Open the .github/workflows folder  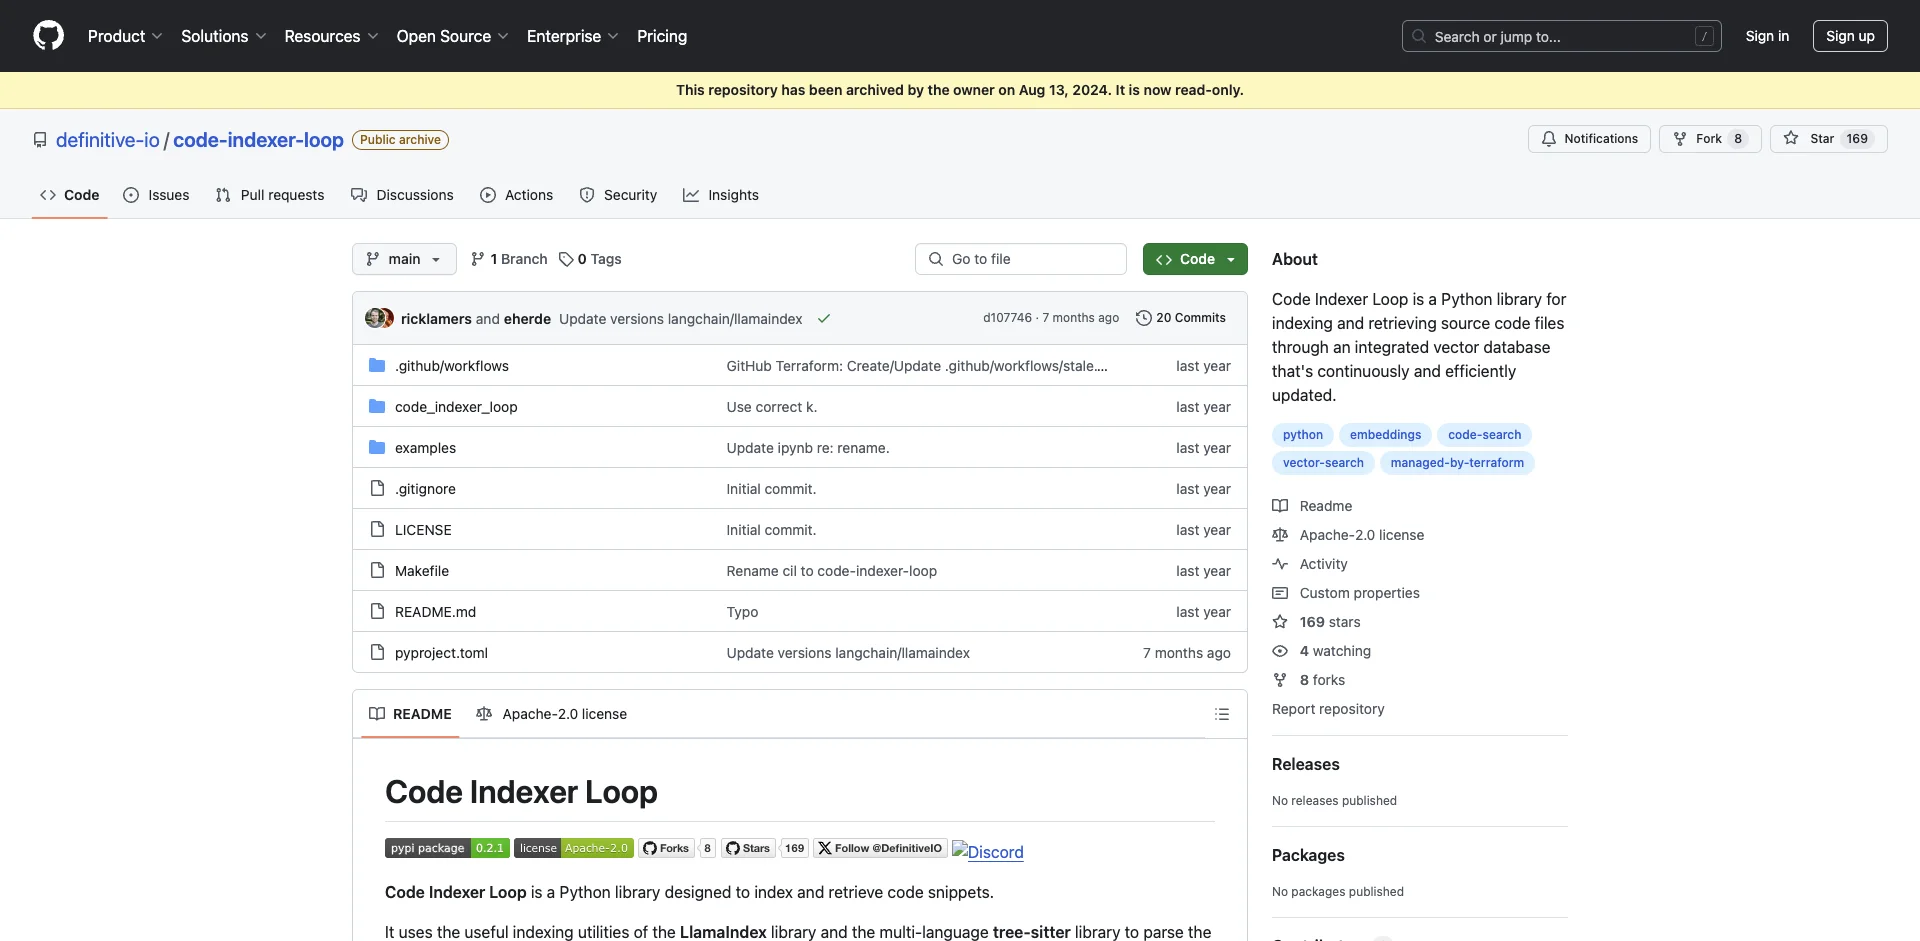(x=452, y=366)
